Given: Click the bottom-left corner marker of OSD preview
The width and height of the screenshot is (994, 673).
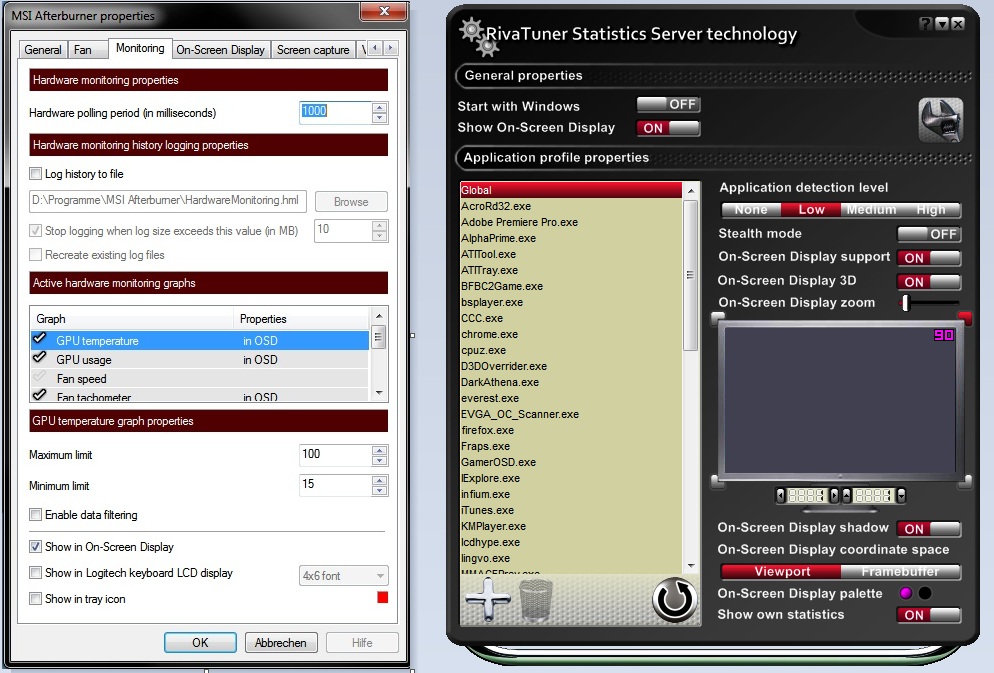Looking at the screenshot, I should 718,482.
